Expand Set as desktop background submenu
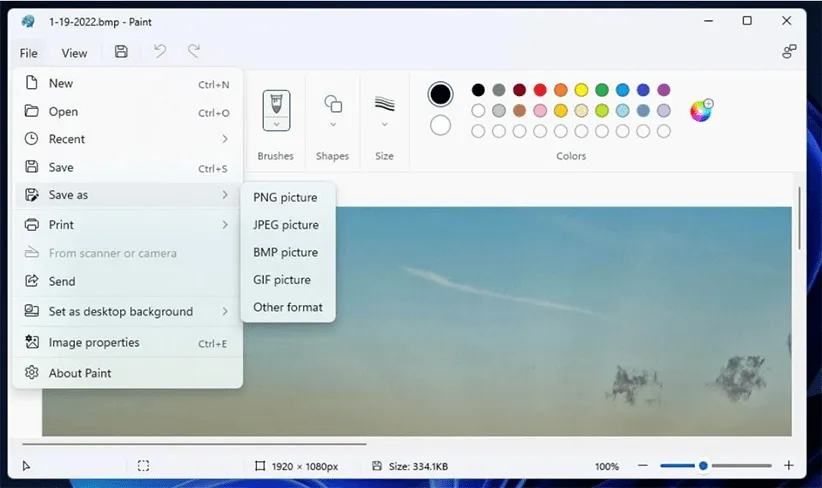Image resolution: width=822 pixels, height=488 pixels. pos(127,311)
